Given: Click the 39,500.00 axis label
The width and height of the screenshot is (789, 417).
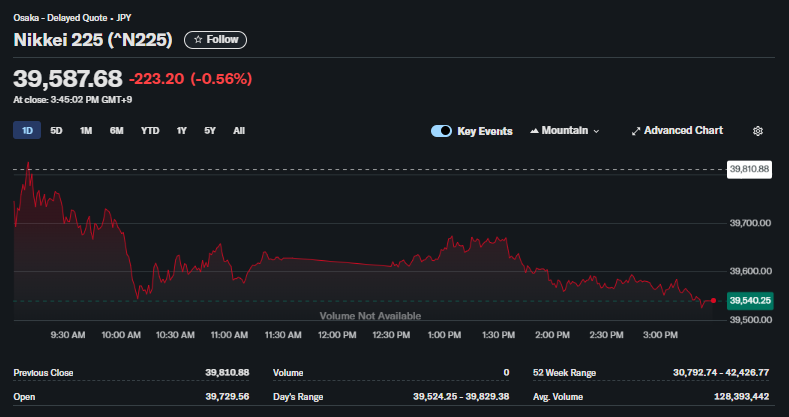Looking at the screenshot, I should tap(750, 320).
